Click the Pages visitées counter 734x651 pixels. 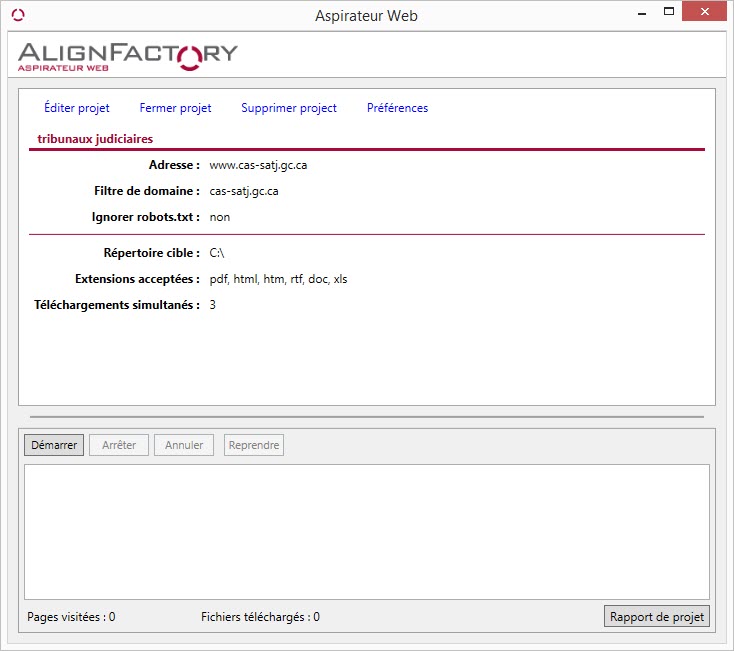71,617
